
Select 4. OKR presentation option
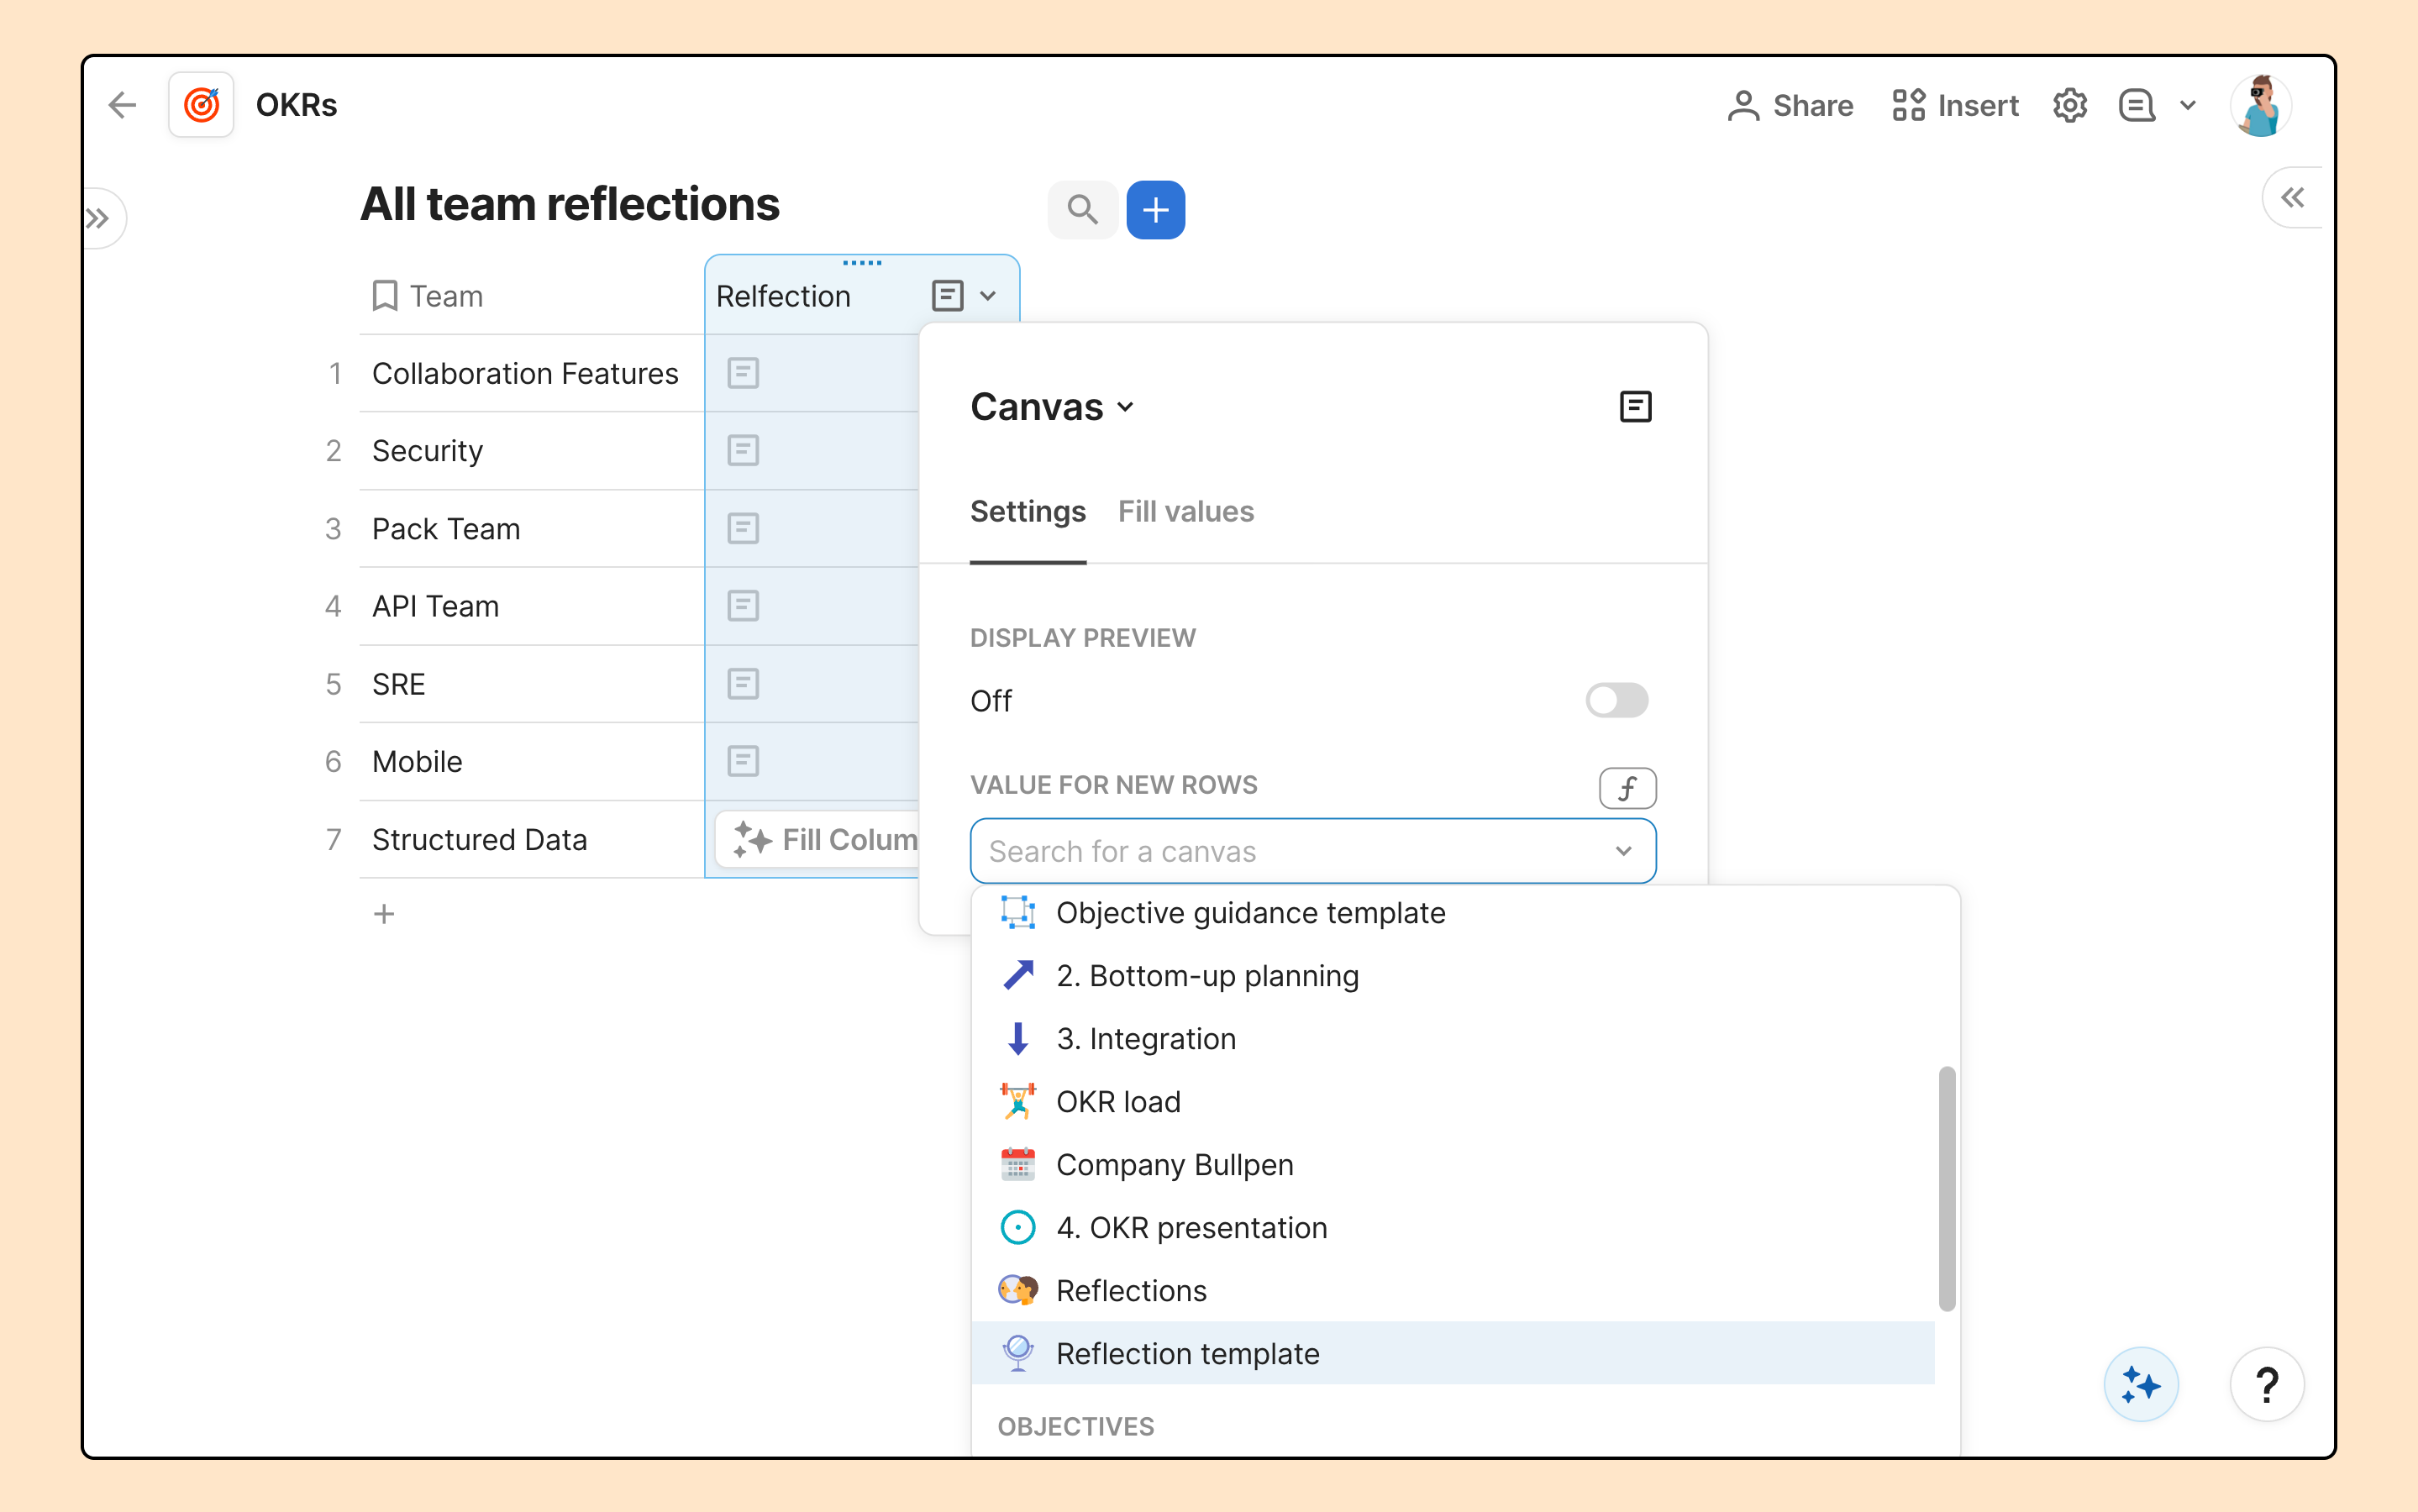coord(1452,1228)
